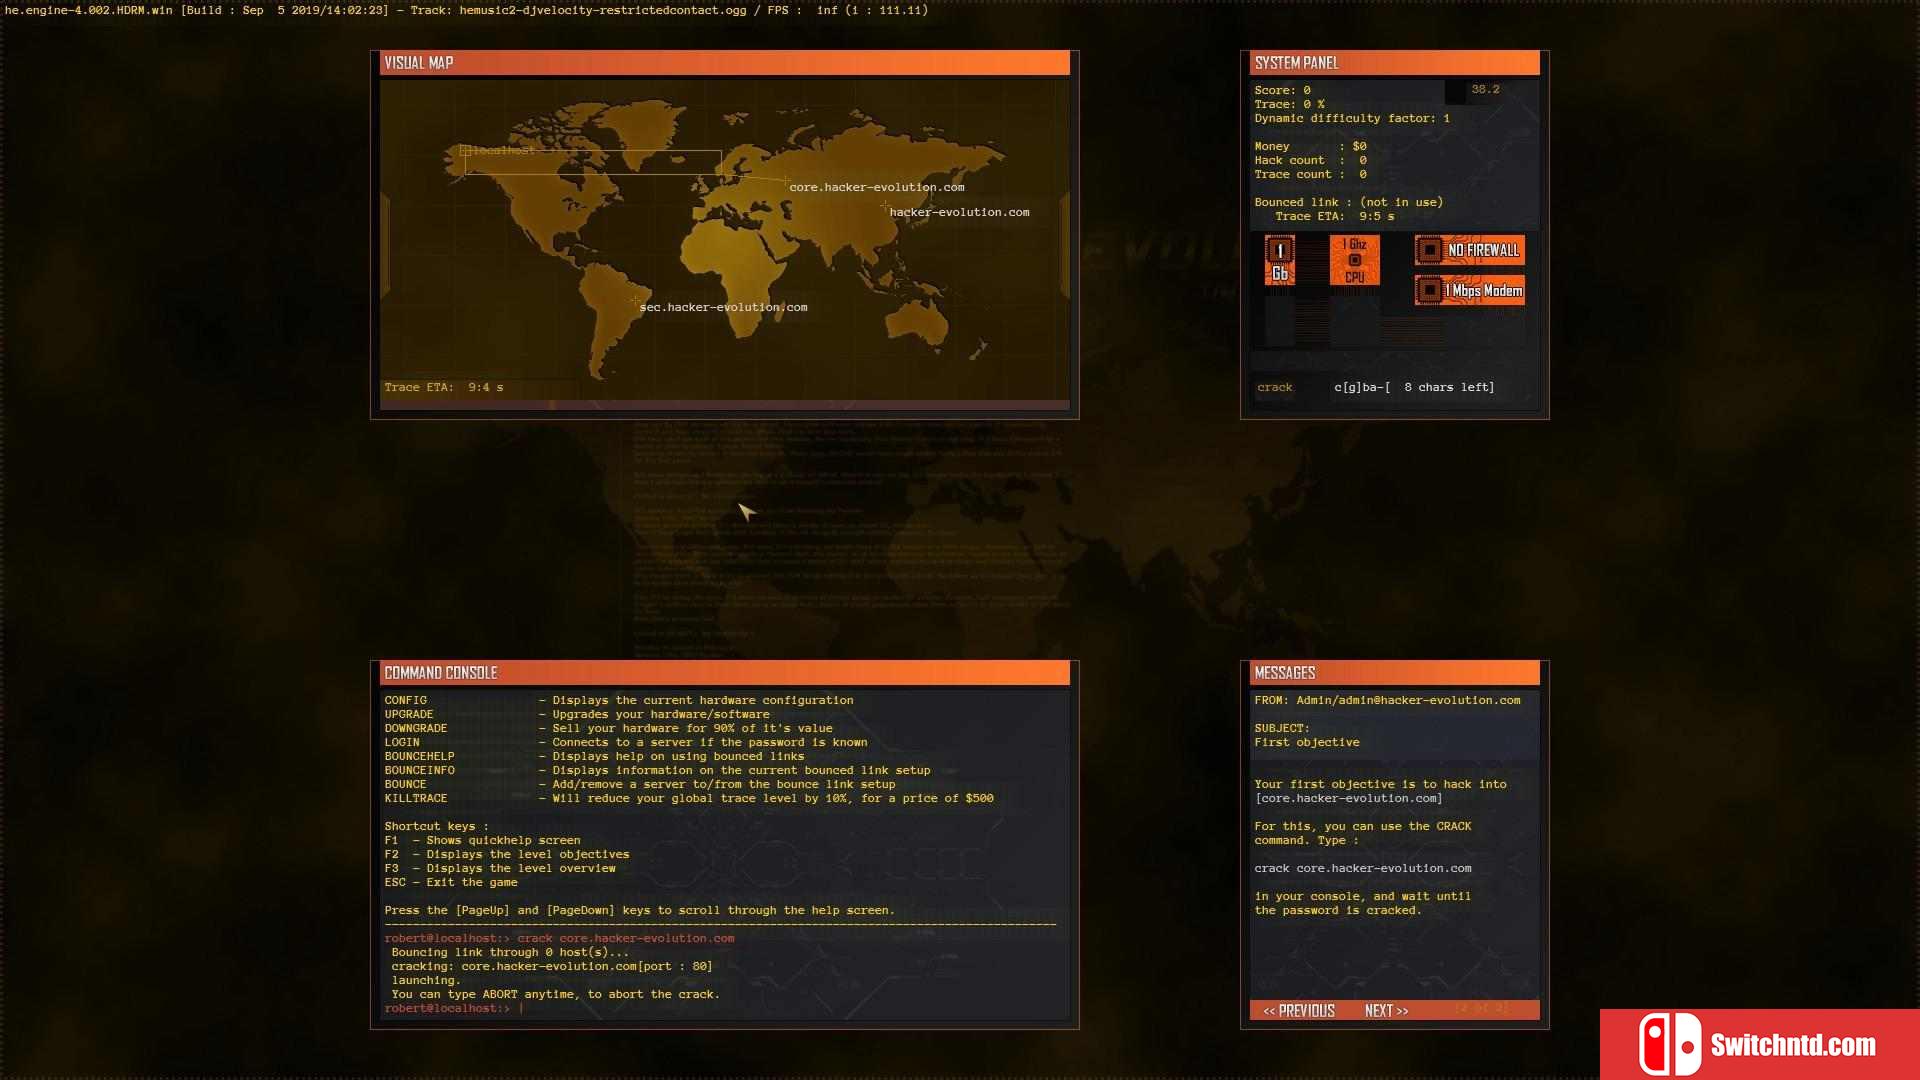This screenshot has width=1920, height=1080.
Task: Click the NO FIREWALL hardware slot
Action: pyautogui.click(x=1470, y=250)
